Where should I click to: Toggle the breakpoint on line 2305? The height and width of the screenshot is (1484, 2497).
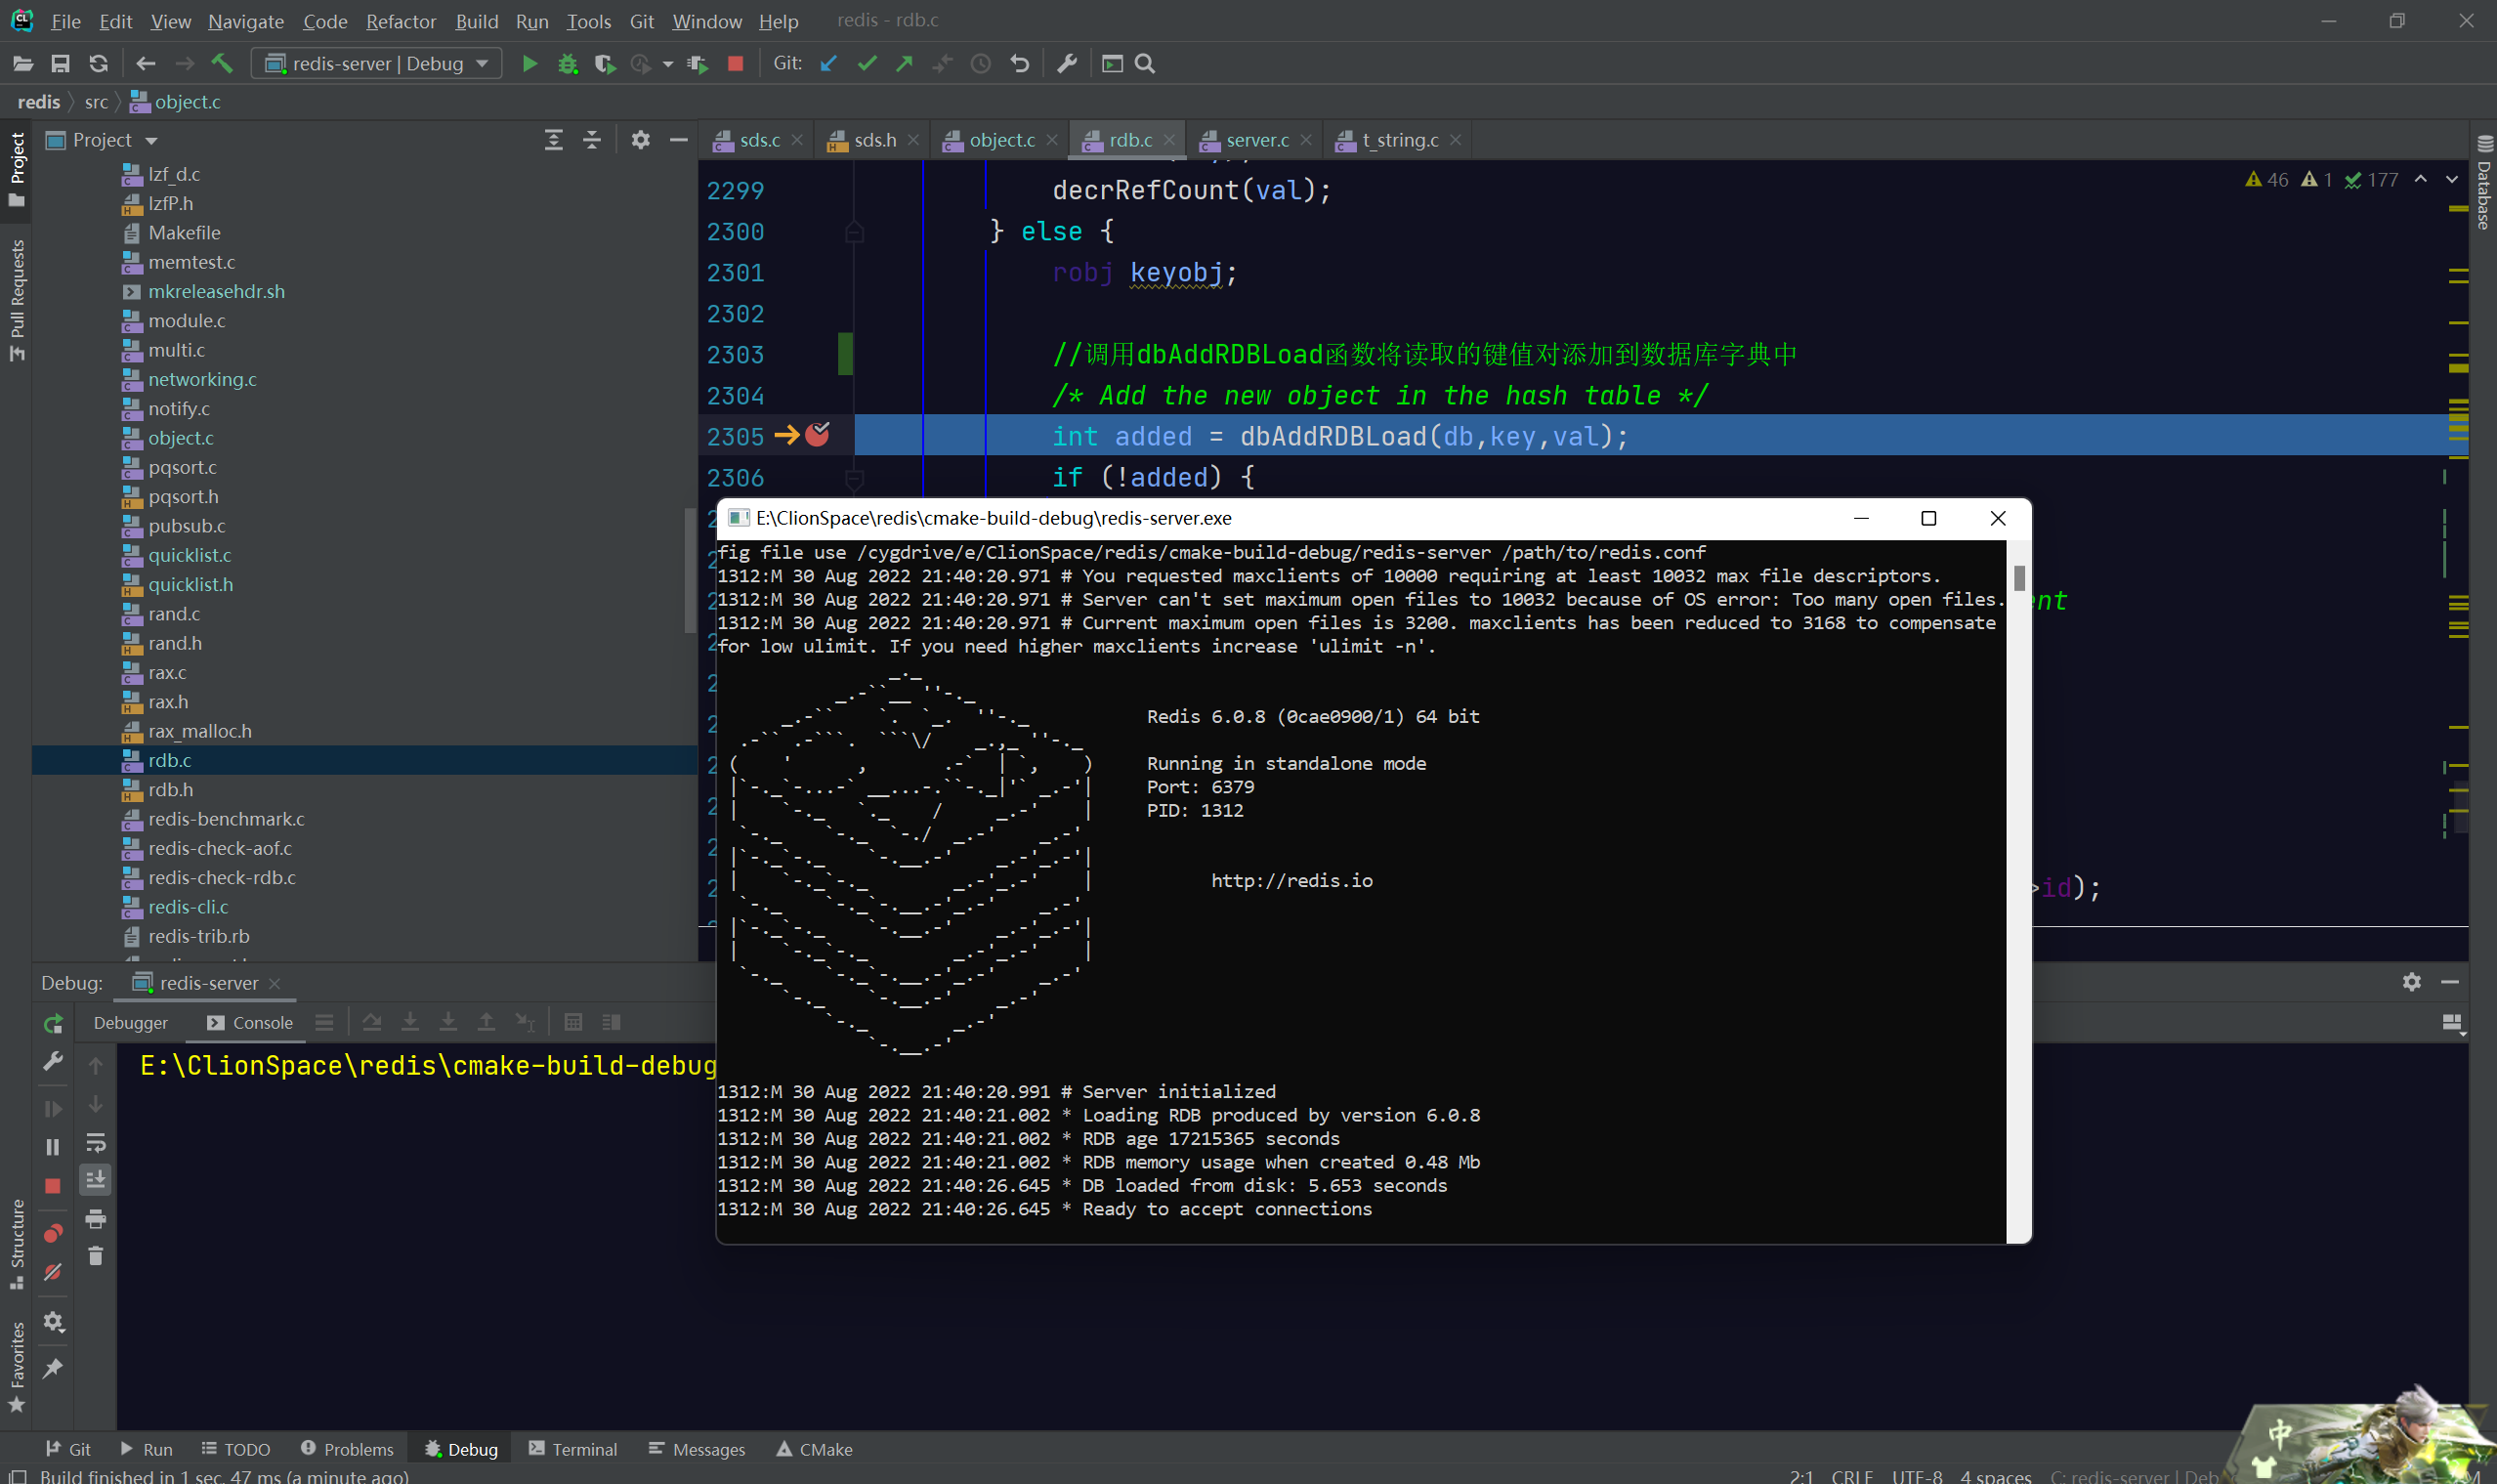coord(818,435)
